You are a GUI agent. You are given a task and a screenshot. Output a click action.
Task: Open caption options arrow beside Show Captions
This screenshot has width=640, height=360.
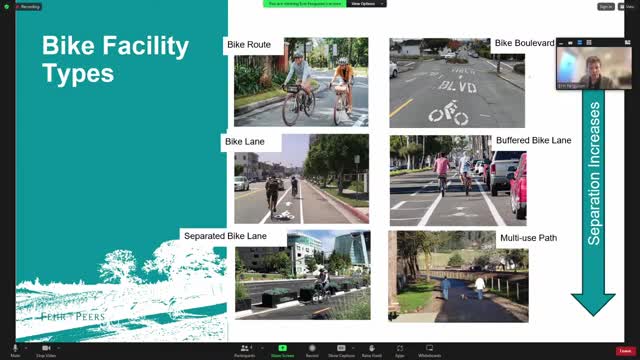[x=353, y=348]
